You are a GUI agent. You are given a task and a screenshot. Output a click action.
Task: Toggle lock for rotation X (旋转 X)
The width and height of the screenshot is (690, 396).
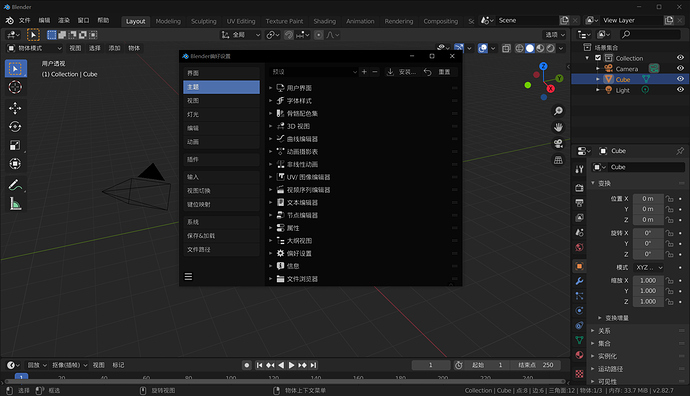[x=670, y=233]
